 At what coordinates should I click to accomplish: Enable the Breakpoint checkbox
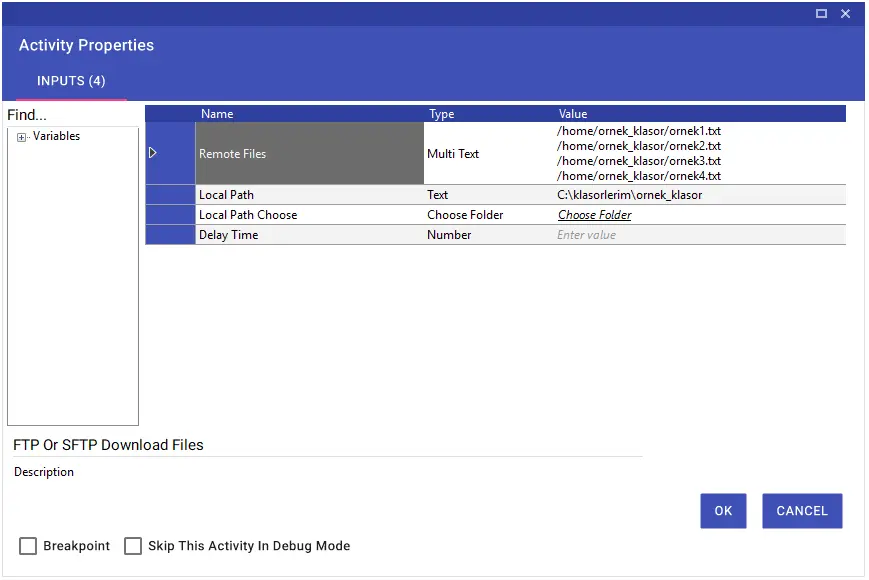pyautogui.click(x=28, y=546)
